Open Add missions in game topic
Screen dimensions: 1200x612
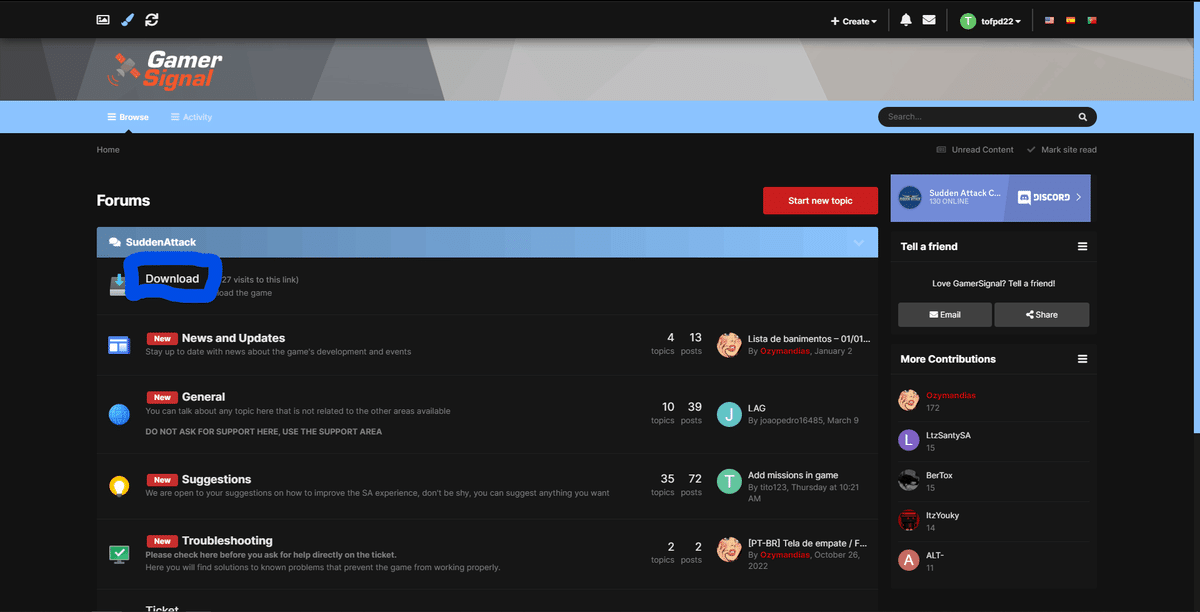[x=793, y=475]
